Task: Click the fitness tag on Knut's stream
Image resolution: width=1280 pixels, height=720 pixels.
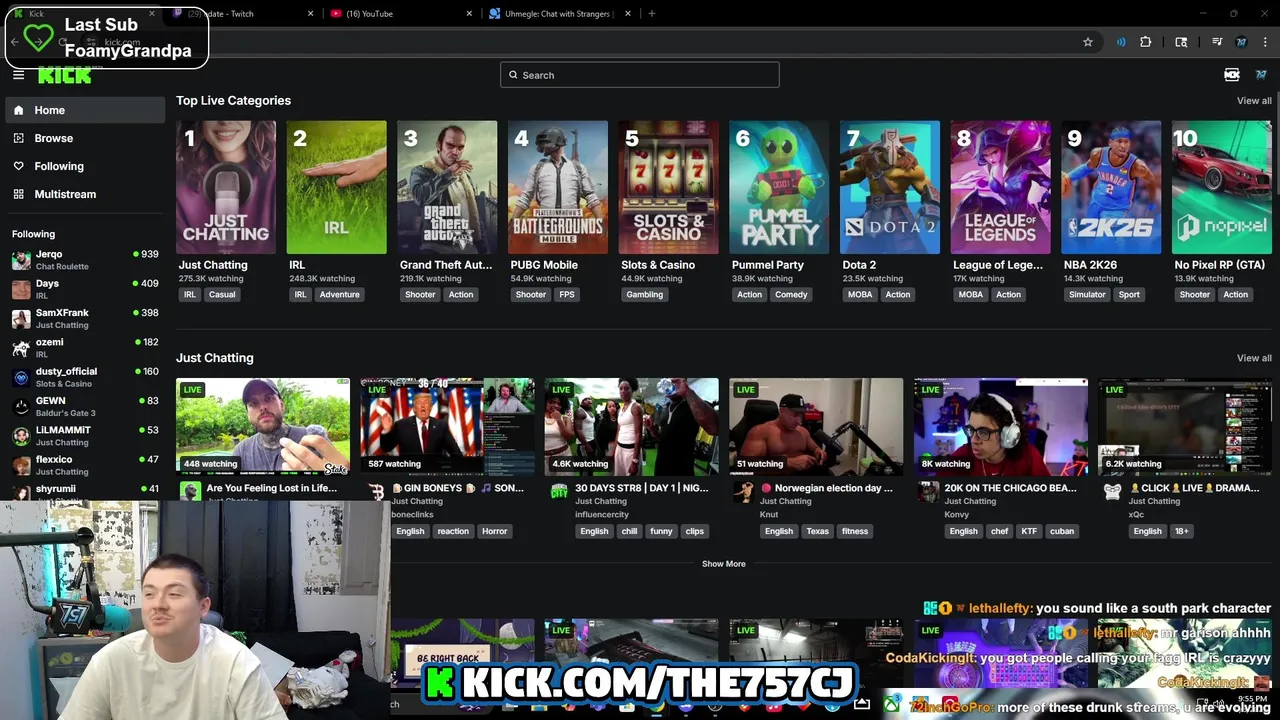Action: 855,531
